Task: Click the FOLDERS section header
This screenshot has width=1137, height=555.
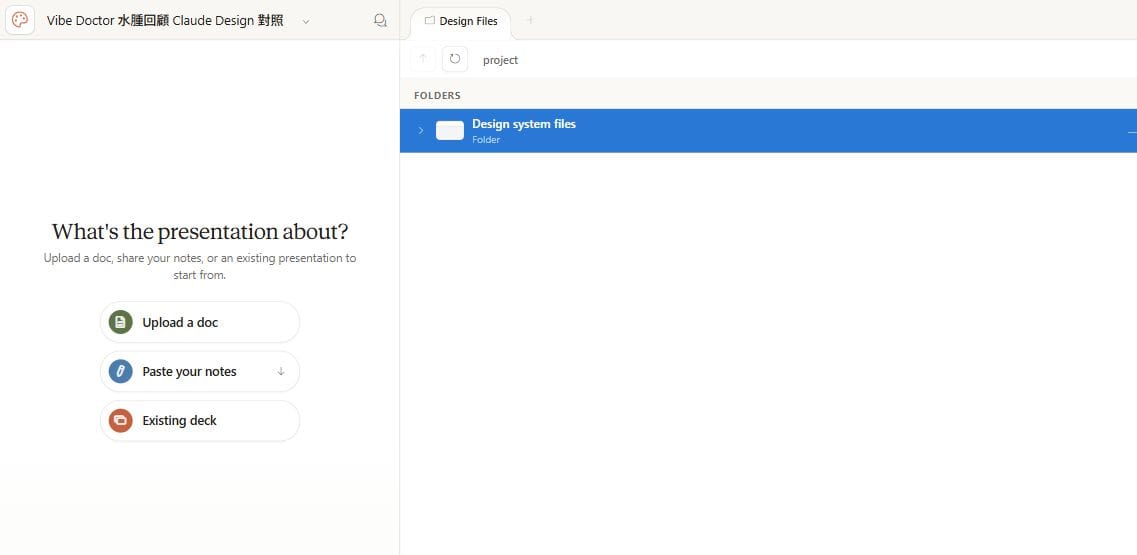Action: tap(437, 96)
